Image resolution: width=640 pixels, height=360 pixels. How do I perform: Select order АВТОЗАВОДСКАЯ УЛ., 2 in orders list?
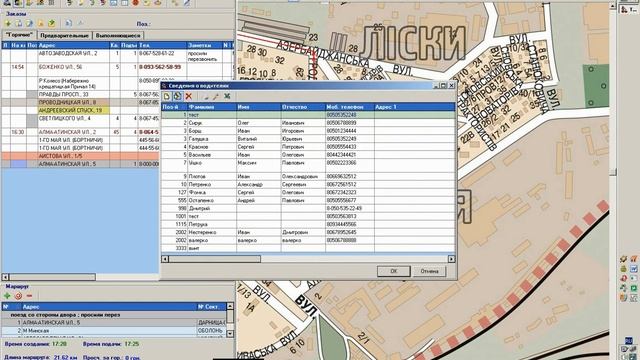tap(118, 56)
